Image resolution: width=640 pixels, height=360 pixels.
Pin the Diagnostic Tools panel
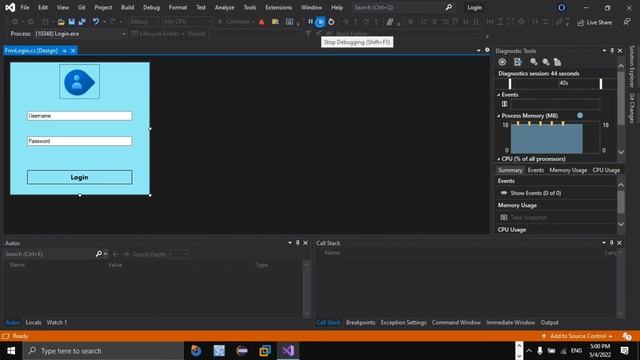click(612, 51)
